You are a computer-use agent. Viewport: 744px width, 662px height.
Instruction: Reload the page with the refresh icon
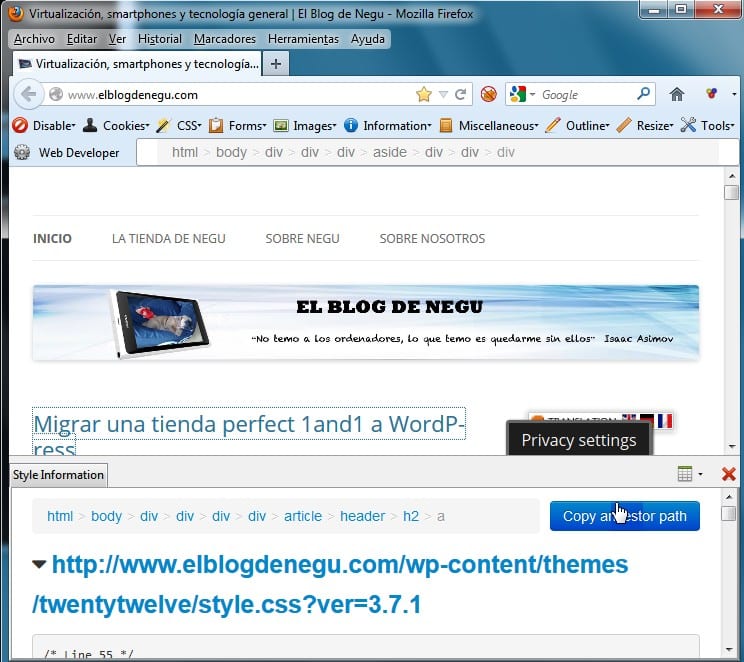click(x=461, y=95)
